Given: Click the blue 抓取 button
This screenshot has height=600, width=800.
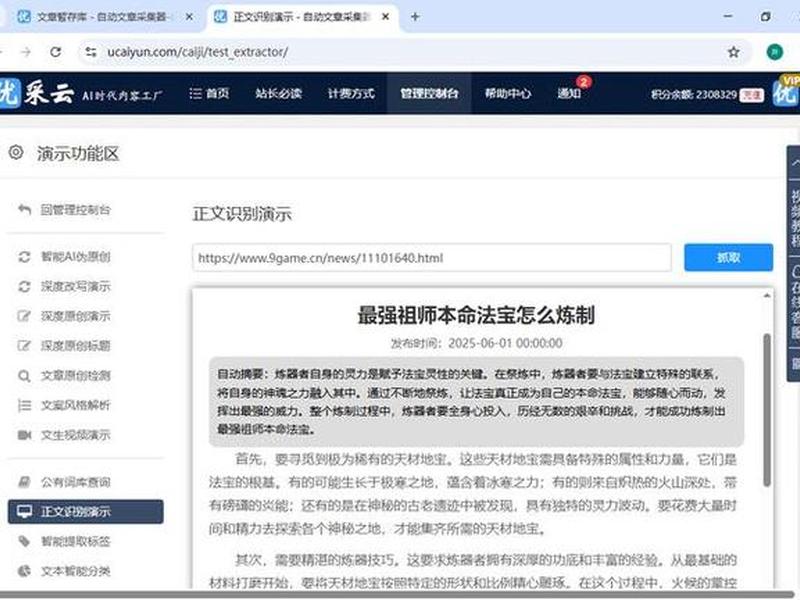Looking at the screenshot, I should pyautogui.click(x=728, y=258).
